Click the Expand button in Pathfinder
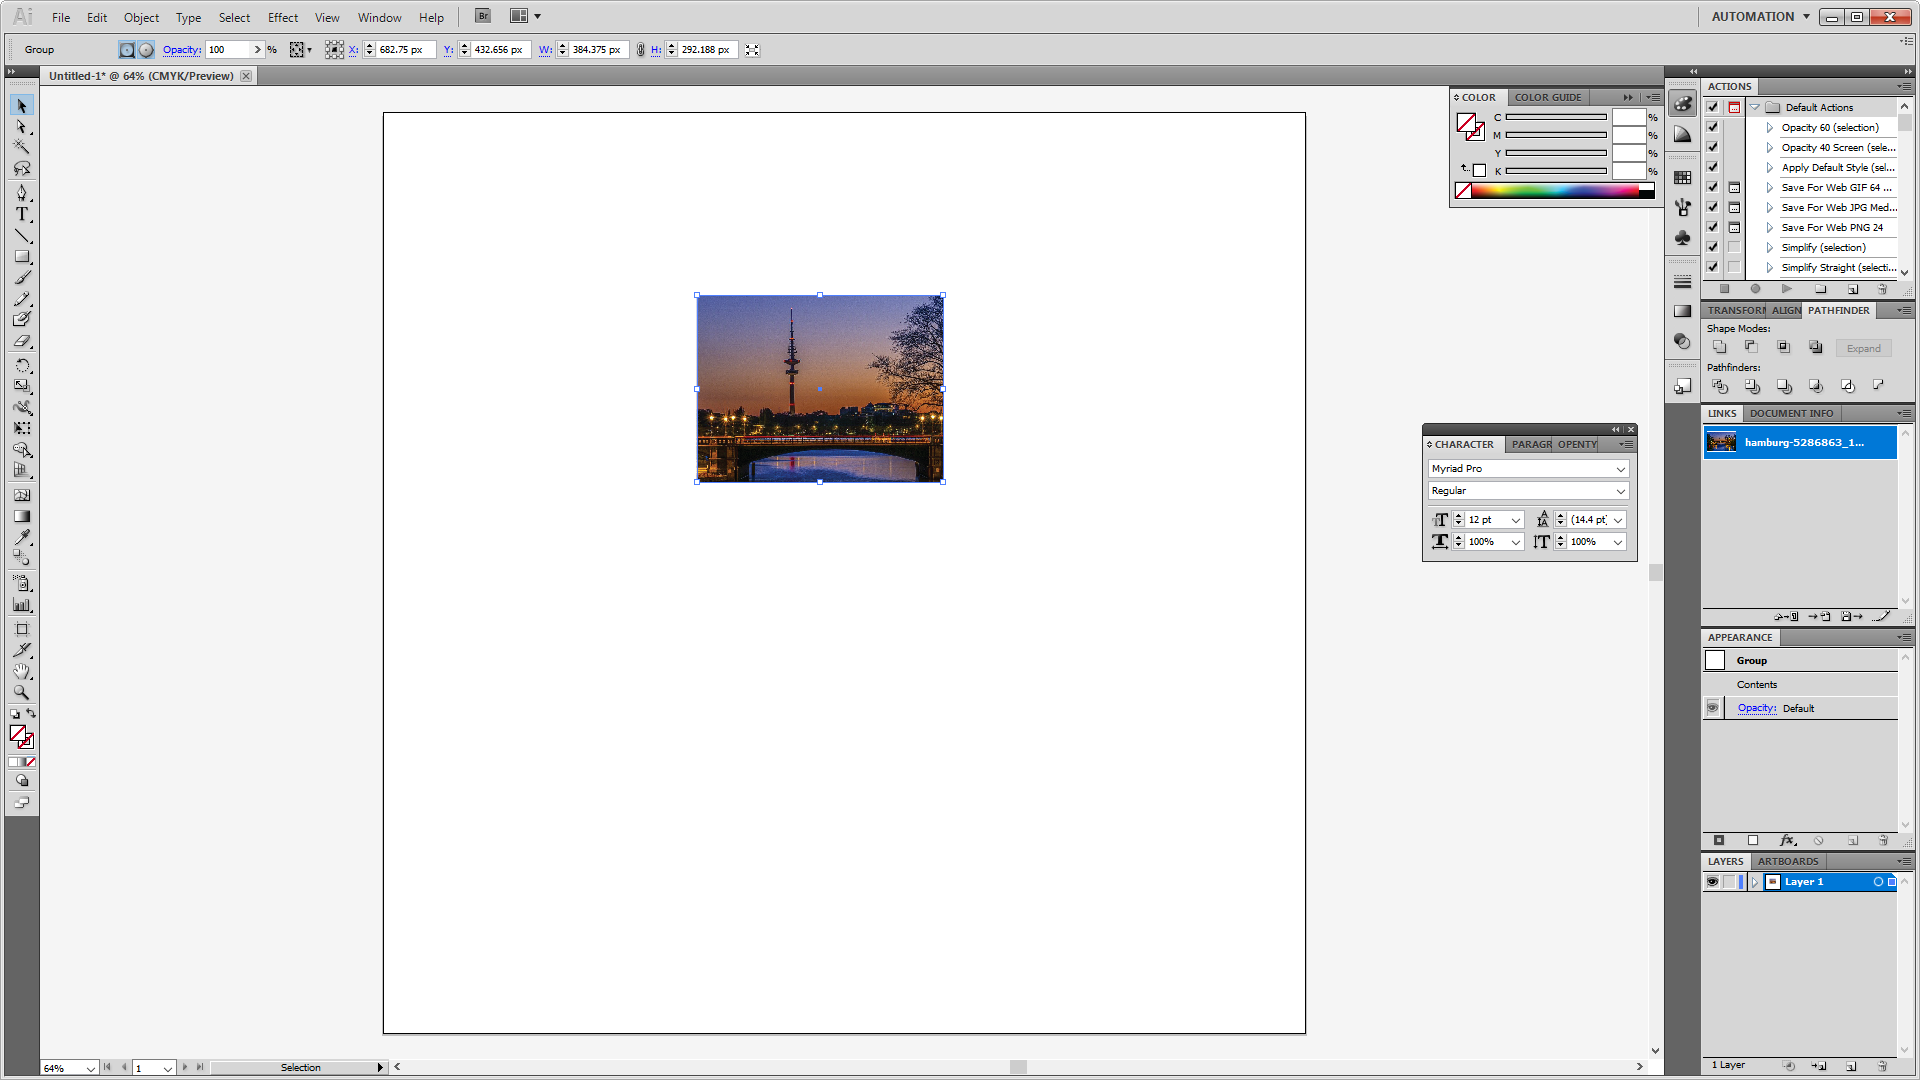 [1863, 348]
